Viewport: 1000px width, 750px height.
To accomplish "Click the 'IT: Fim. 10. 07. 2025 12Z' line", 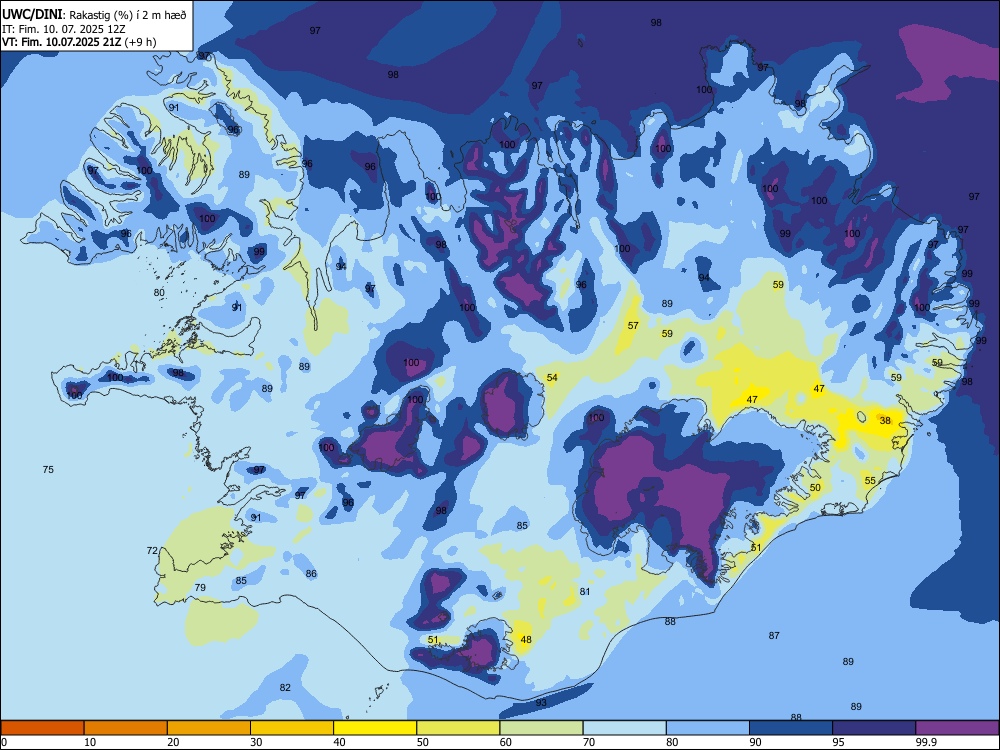I will 64,29.
